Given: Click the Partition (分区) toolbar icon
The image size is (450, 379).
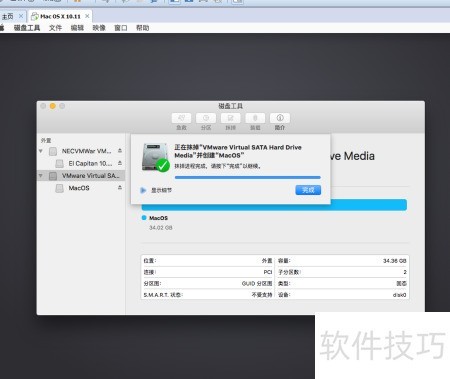Looking at the screenshot, I should [206, 118].
